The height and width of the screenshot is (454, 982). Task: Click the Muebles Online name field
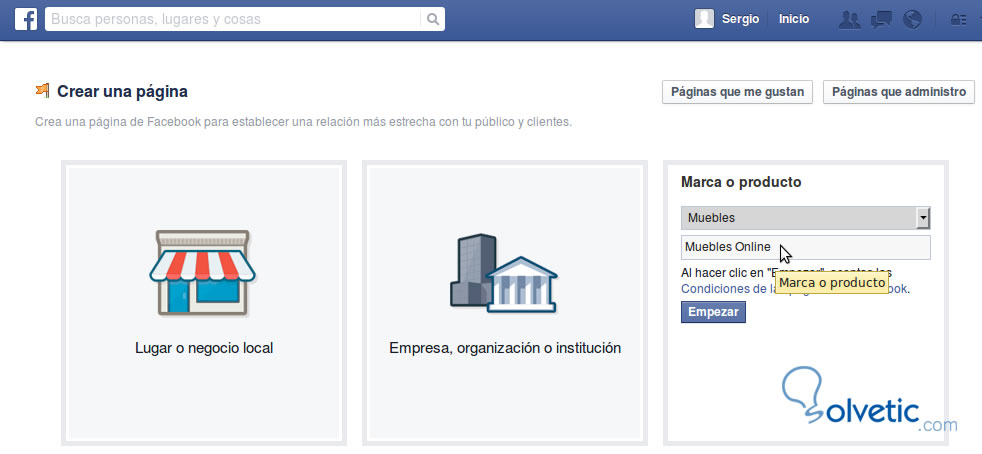(805, 247)
